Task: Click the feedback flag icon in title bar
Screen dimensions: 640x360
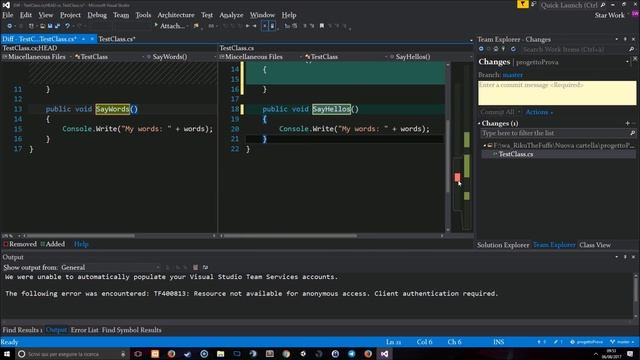Action: [522, 4]
